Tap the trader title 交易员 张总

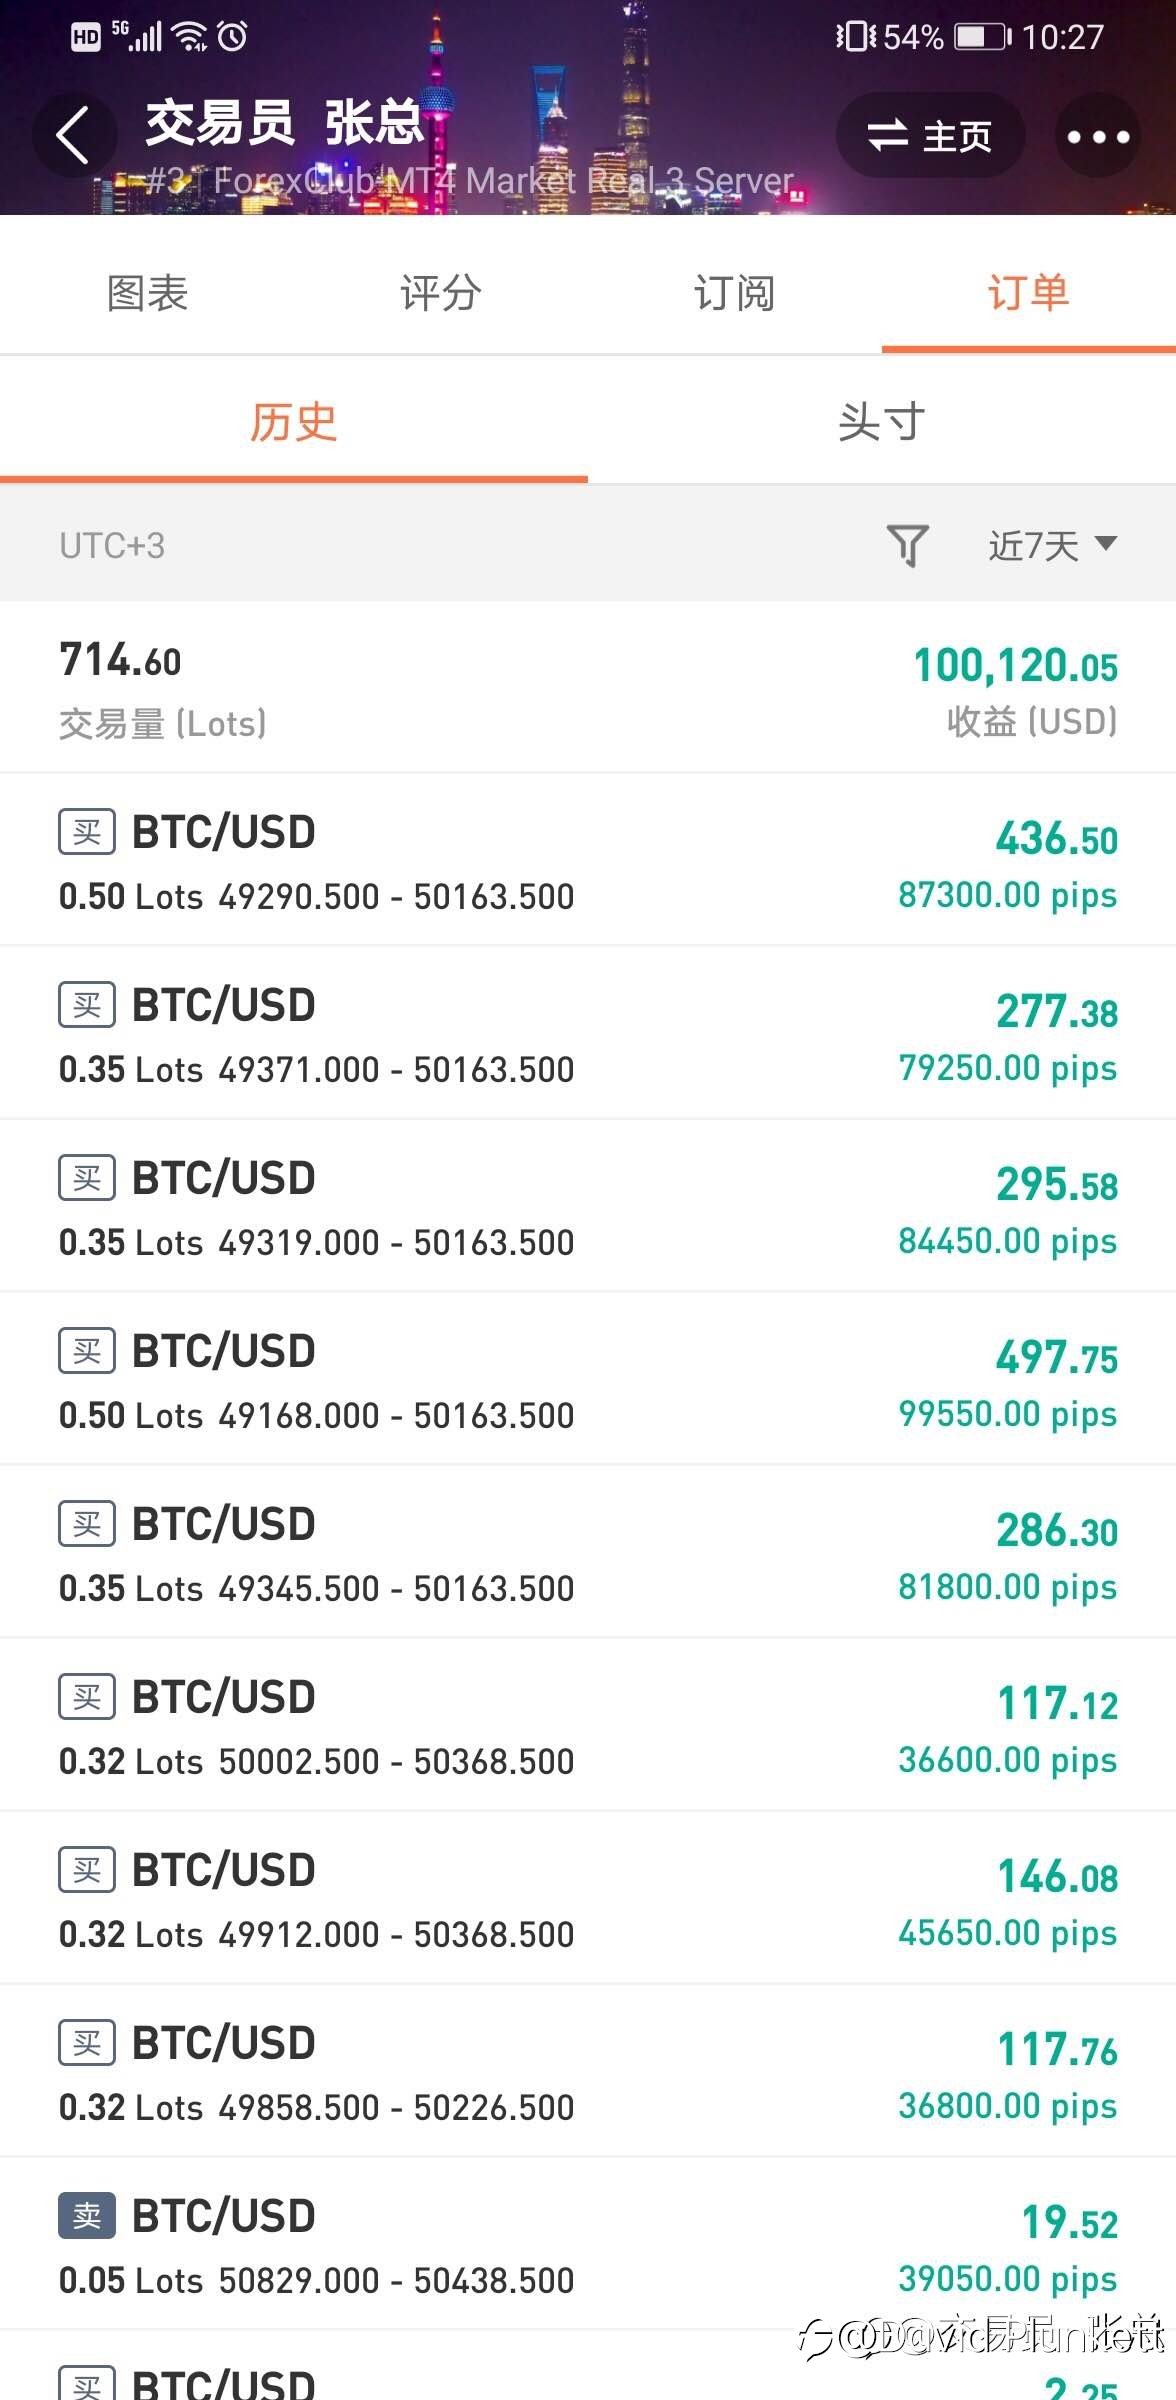point(285,124)
